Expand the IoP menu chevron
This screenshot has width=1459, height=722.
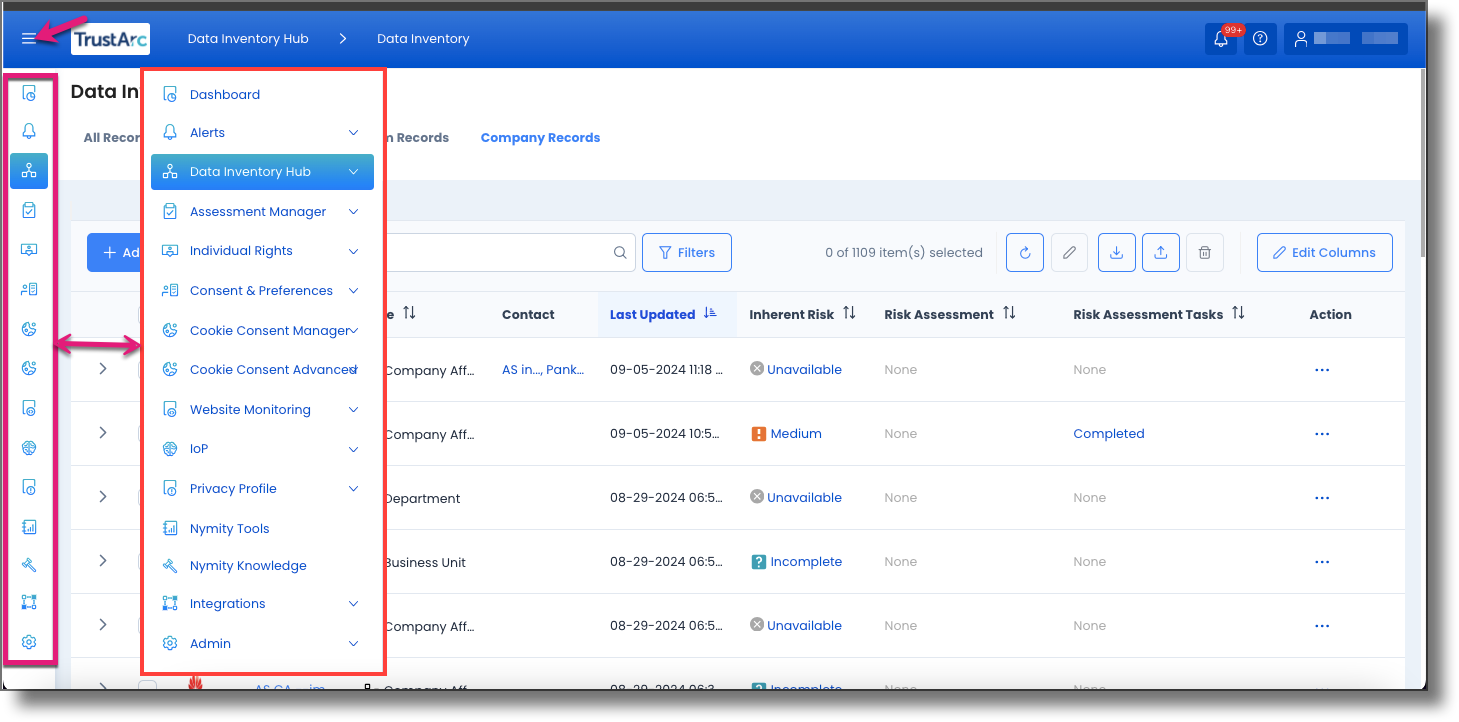[353, 449]
